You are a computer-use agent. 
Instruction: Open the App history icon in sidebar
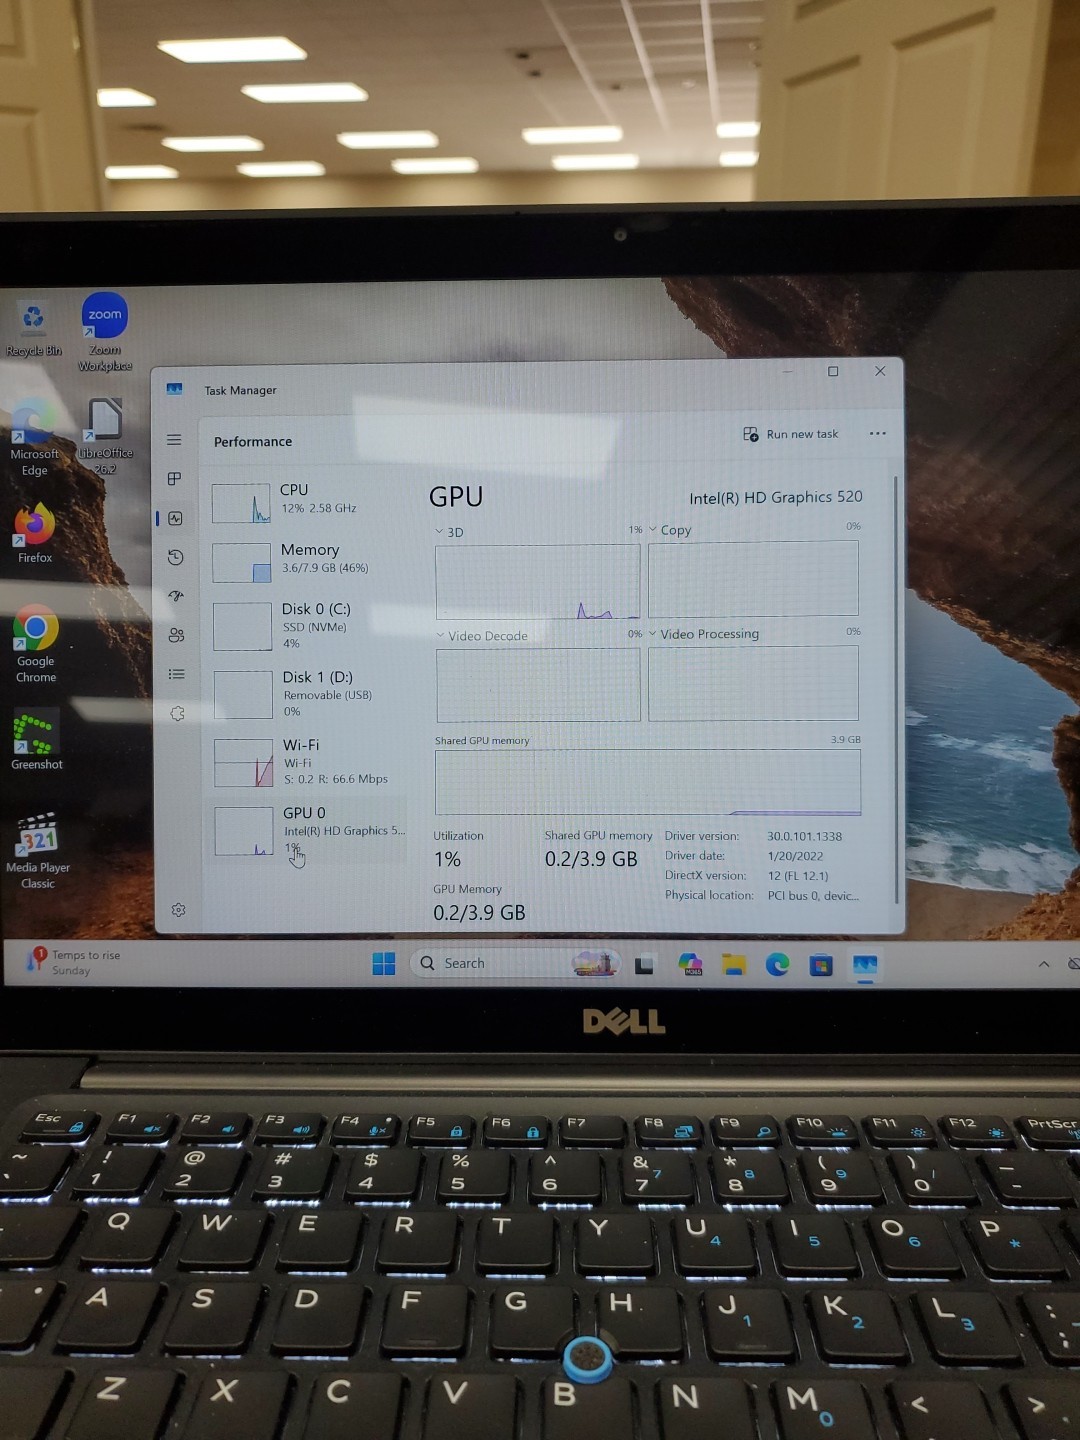click(175, 557)
